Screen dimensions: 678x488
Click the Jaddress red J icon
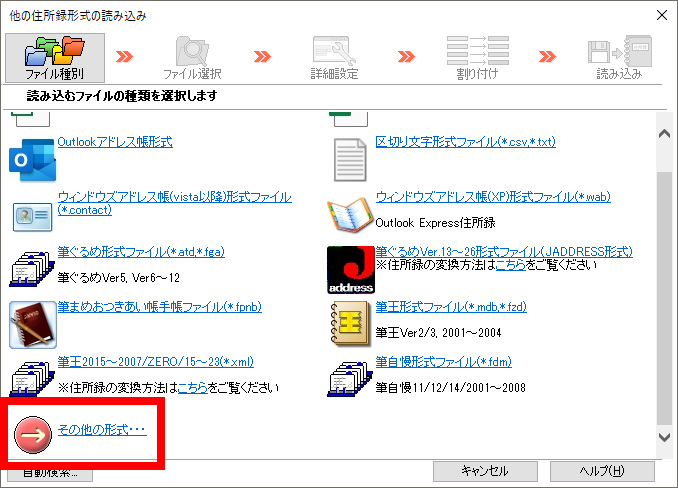pos(351,270)
